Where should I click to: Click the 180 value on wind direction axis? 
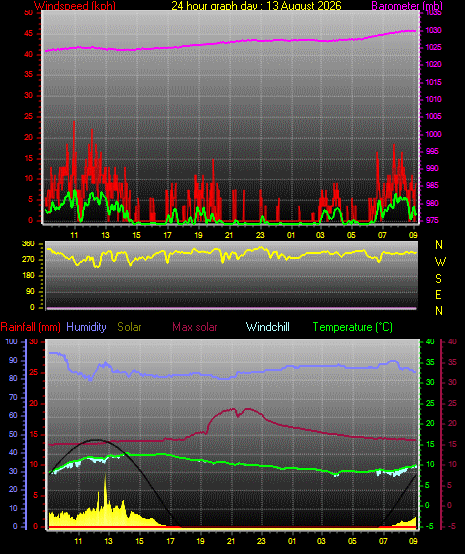[28, 275]
